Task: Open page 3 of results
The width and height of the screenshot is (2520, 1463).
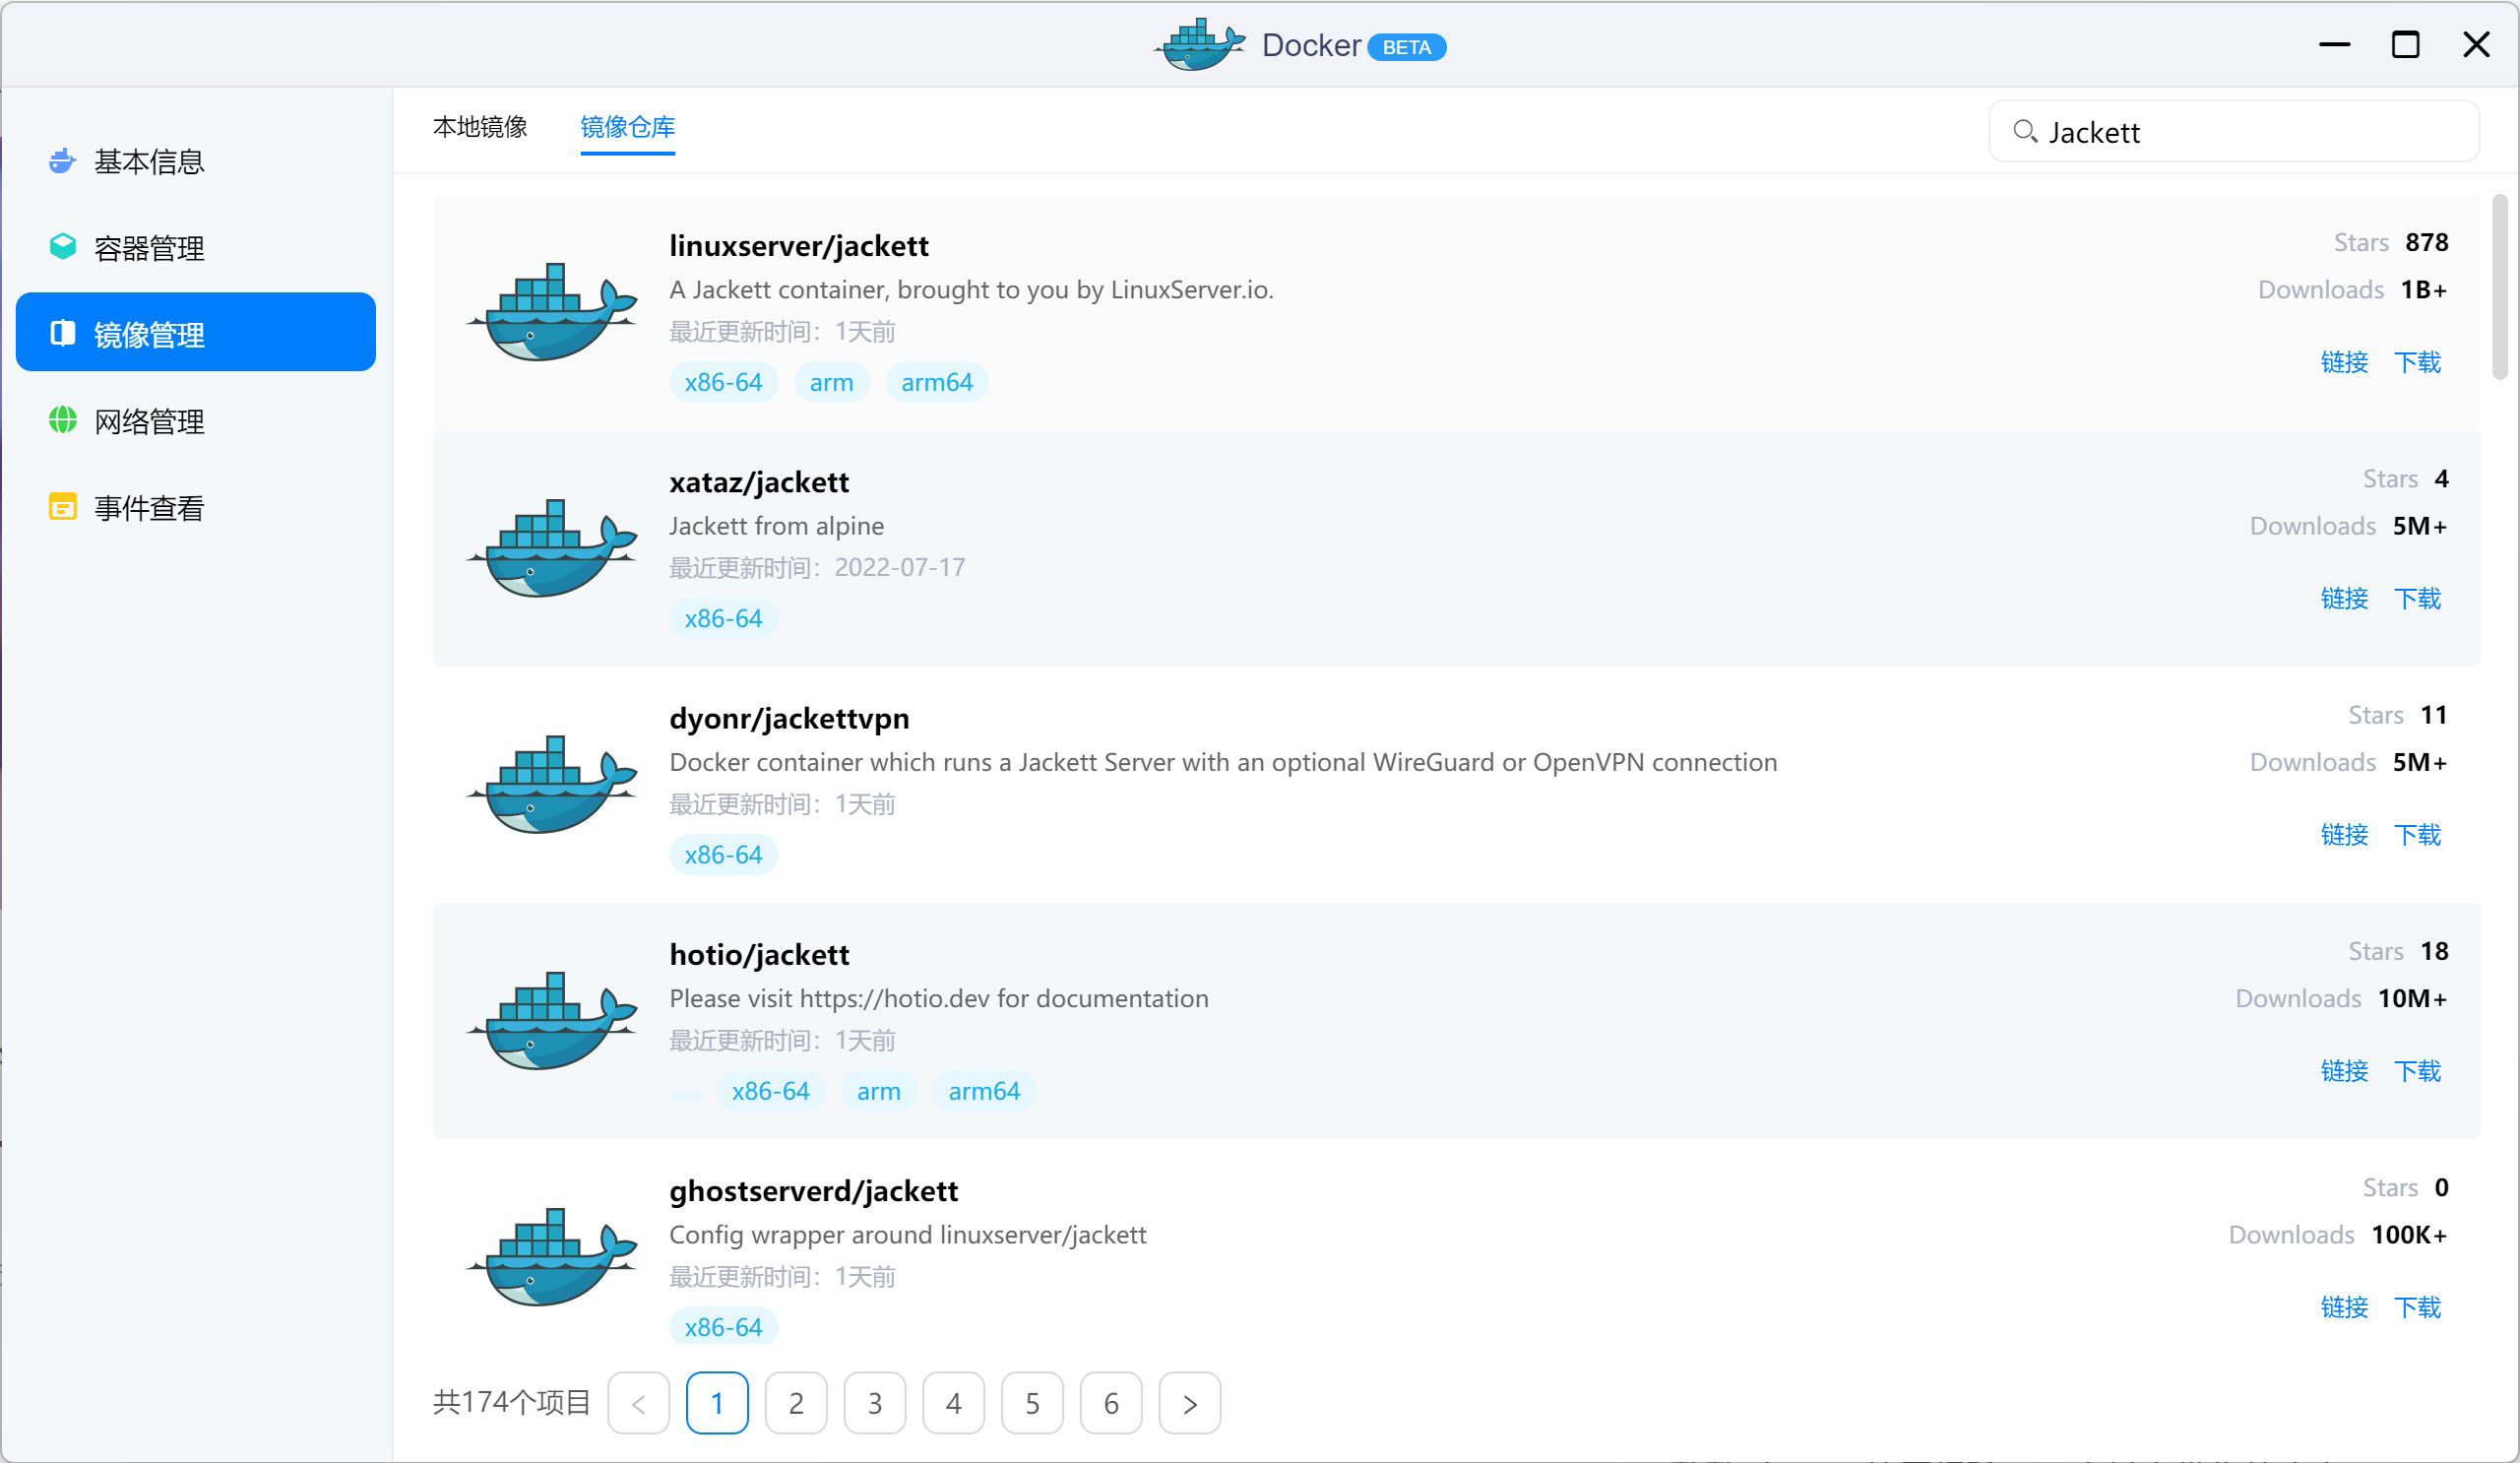Action: click(875, 1402)
